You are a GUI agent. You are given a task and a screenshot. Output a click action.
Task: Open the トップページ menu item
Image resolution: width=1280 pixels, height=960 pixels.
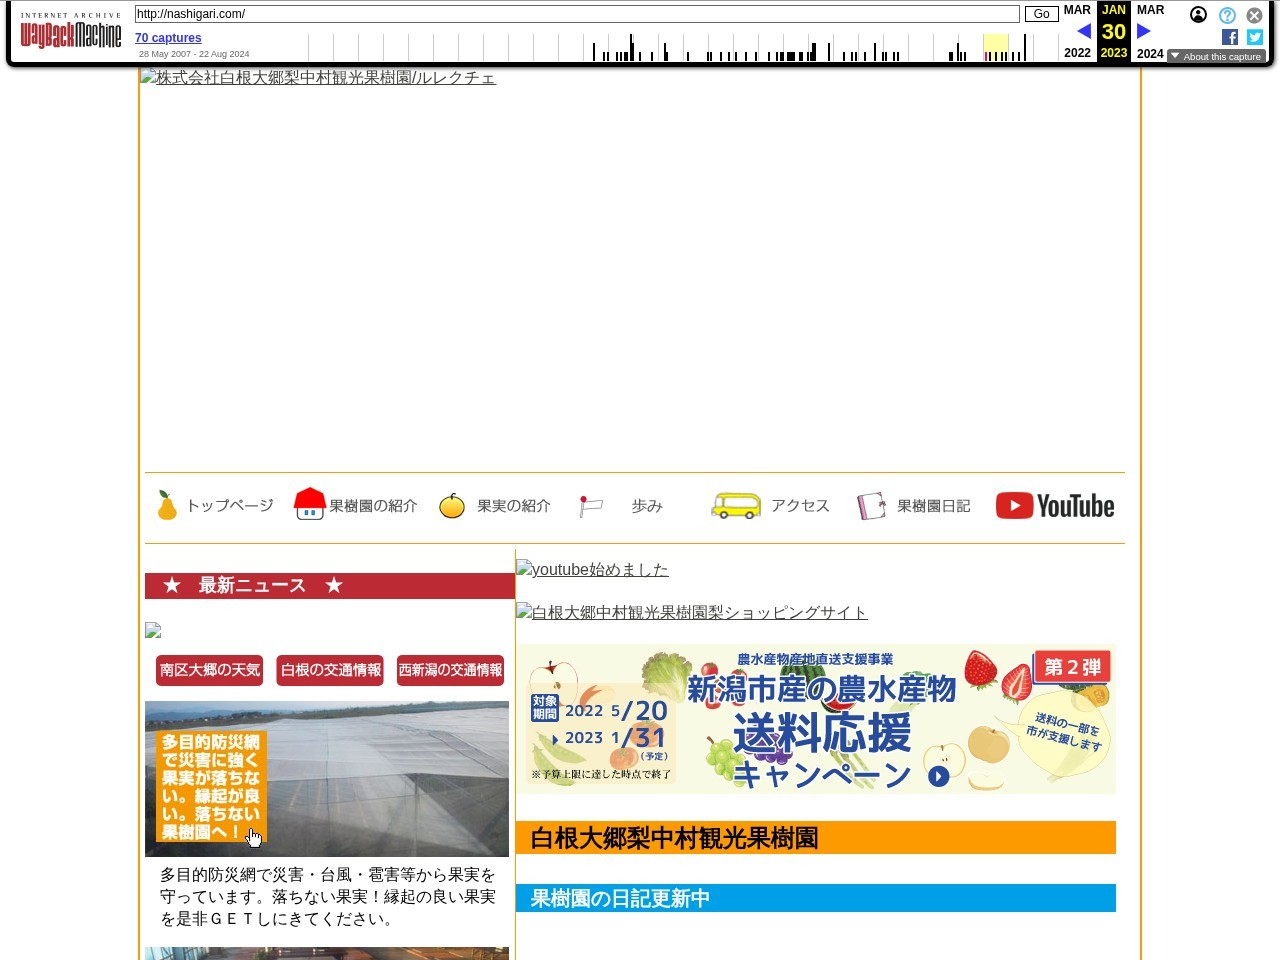(x=229, y=506)
